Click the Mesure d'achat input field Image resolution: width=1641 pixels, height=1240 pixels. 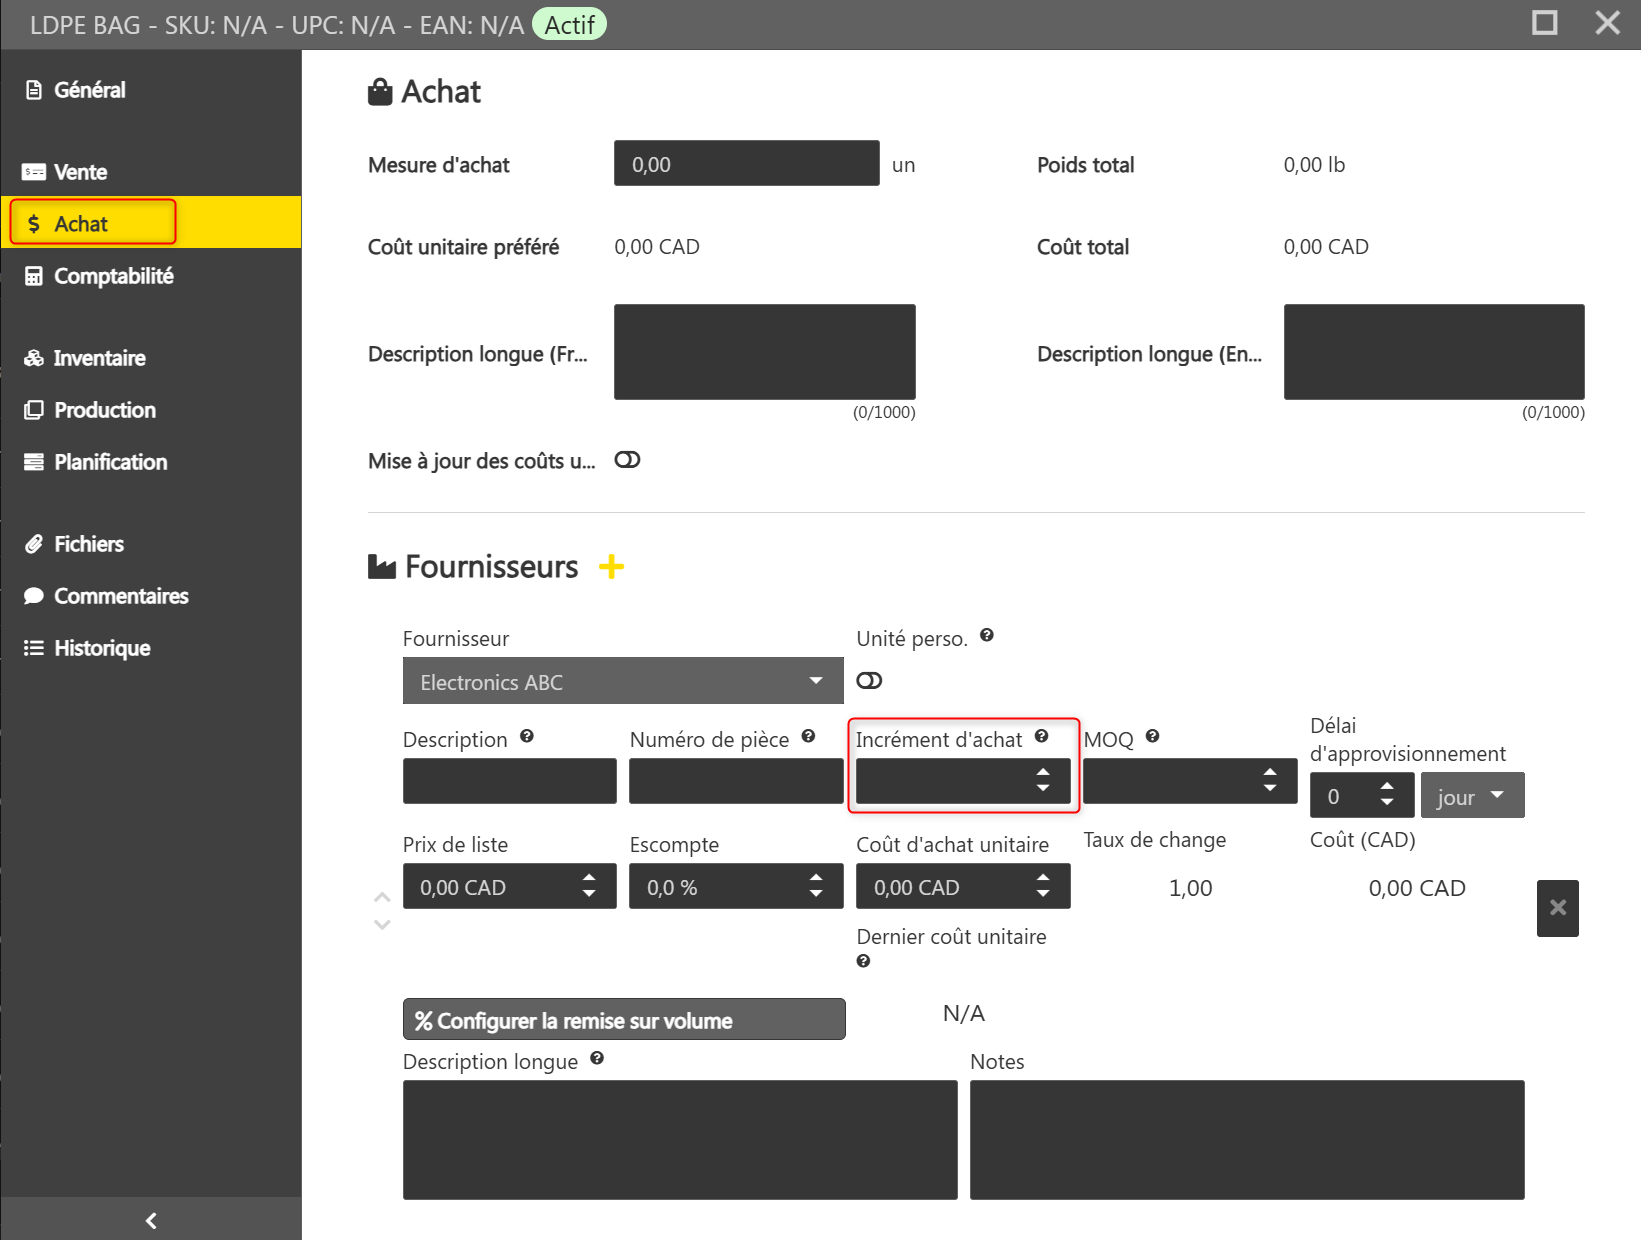(746, 164)
